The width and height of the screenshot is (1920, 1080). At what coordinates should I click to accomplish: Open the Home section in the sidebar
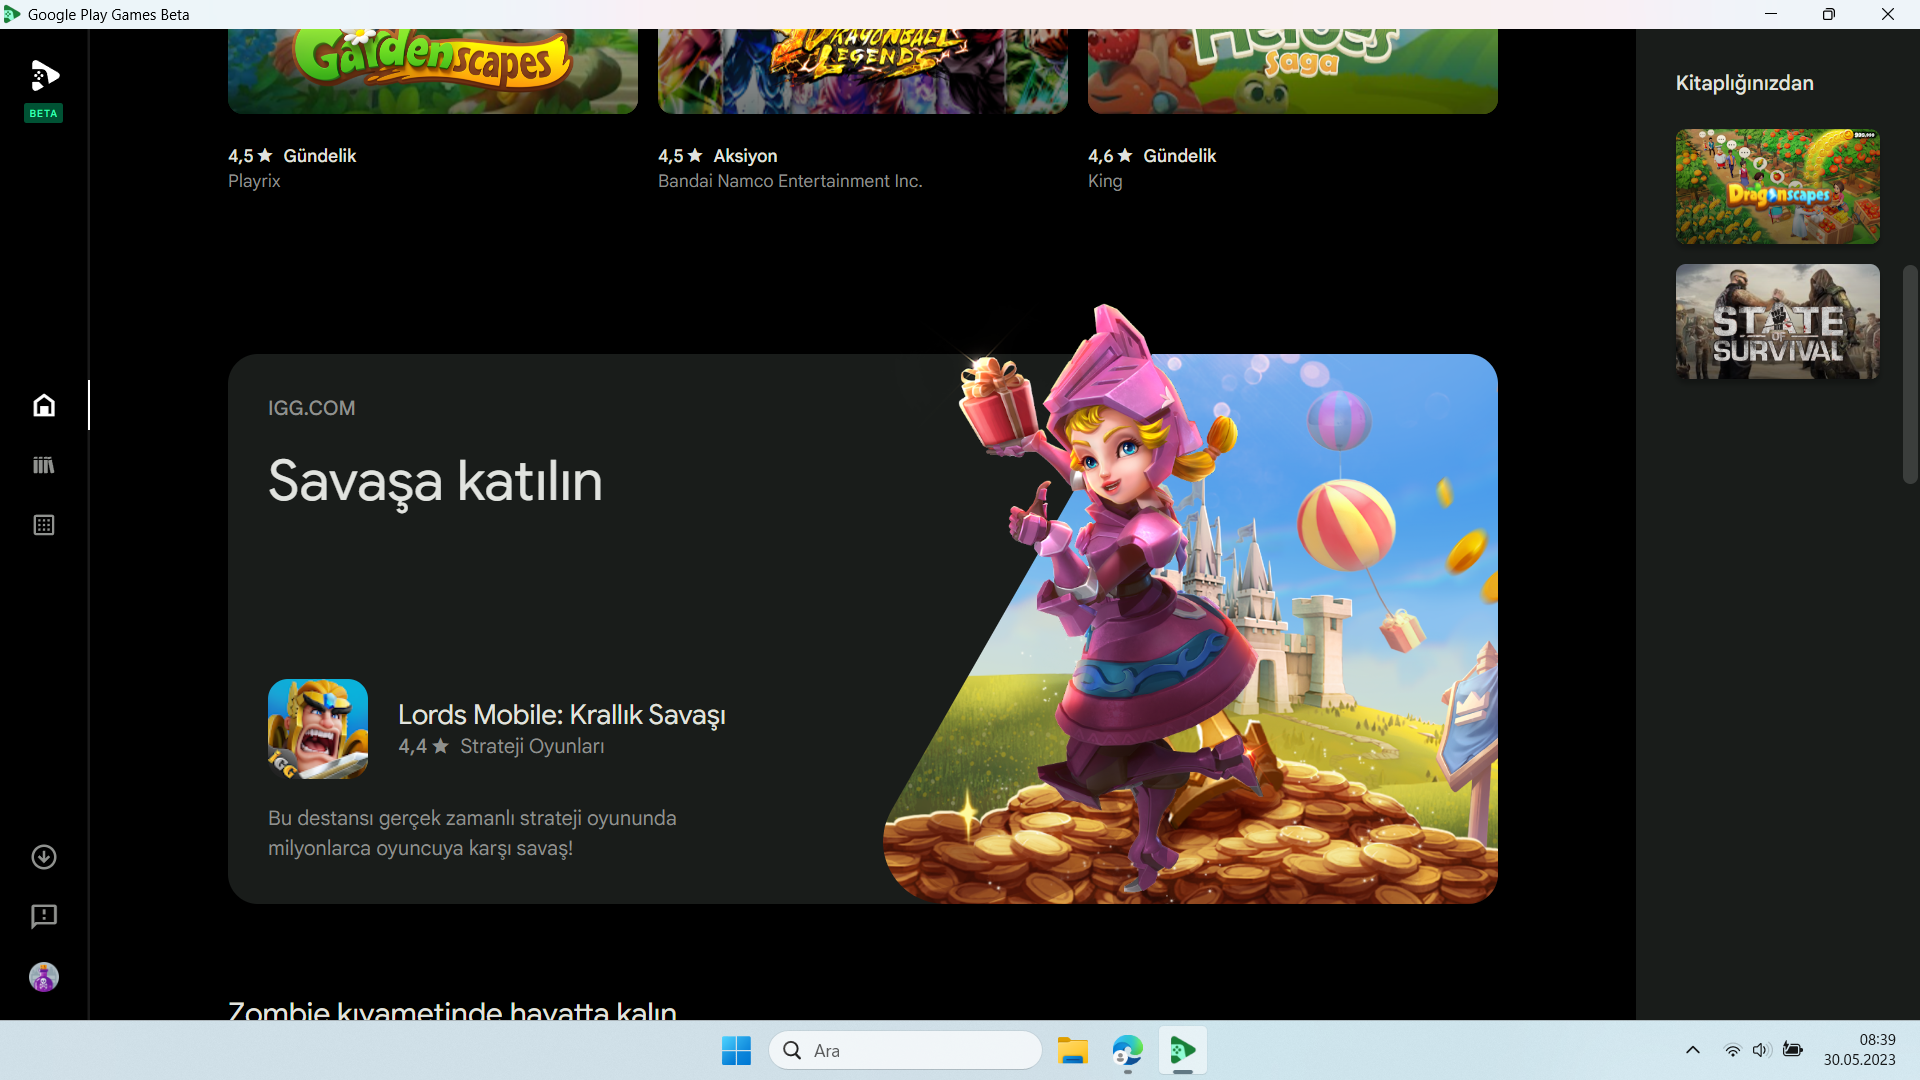coord(44,405)
